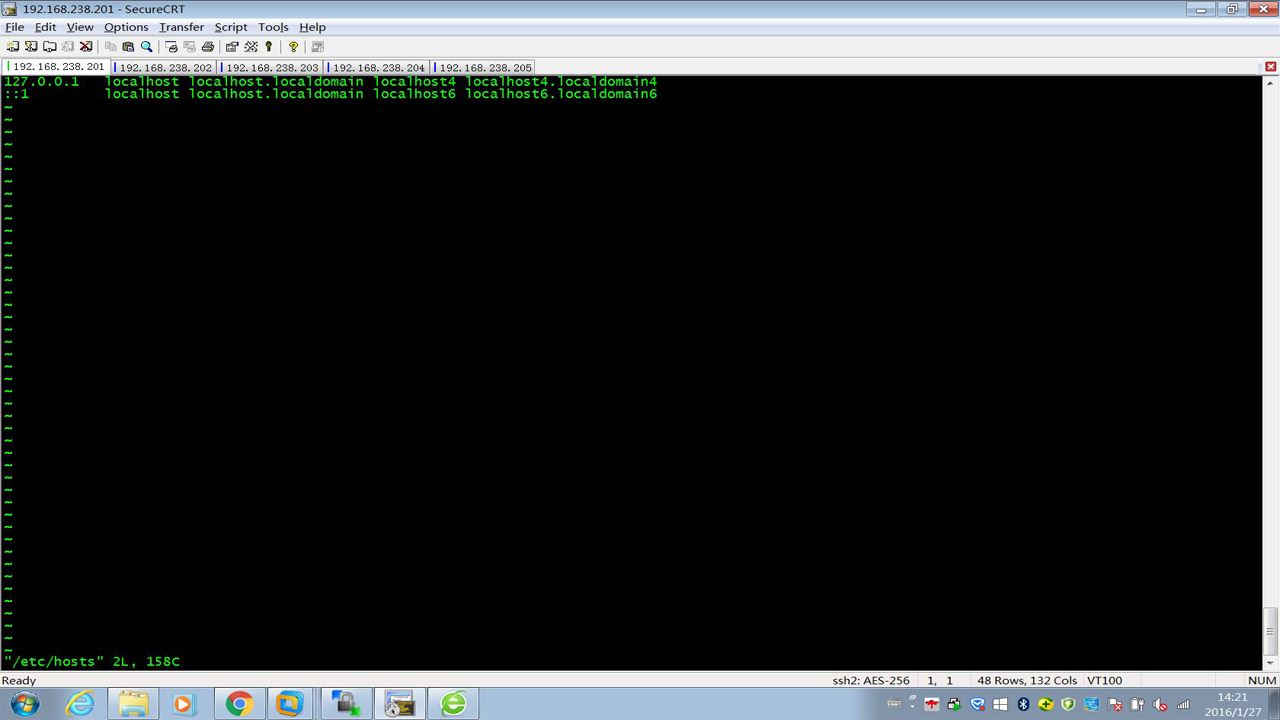The image size is (1280, 720).
Task: Click the Quick Connect toolbar icon
Action: pyautogui.click(x=31, y=47)
